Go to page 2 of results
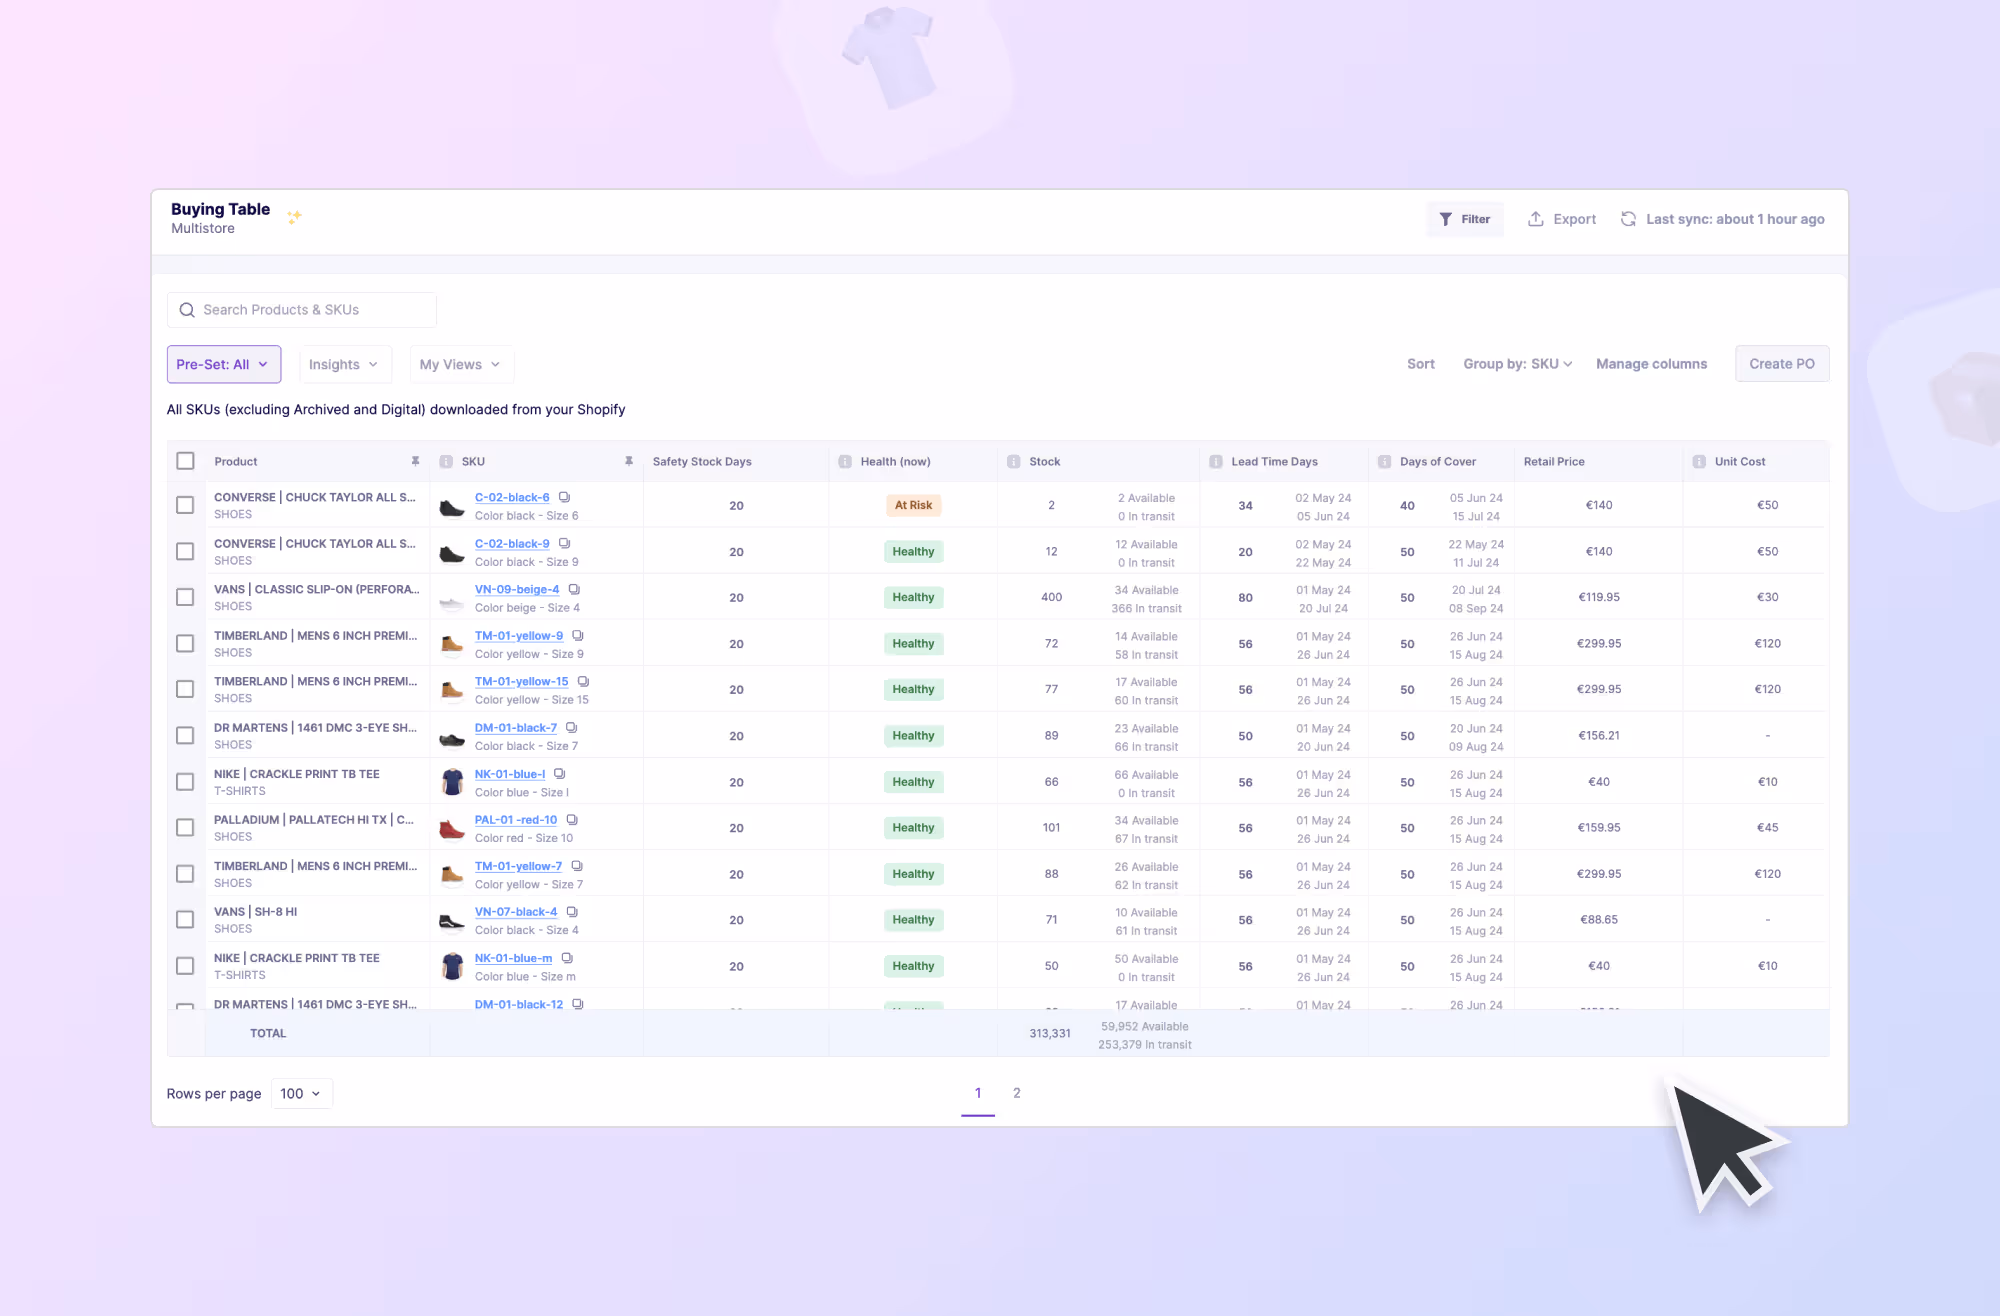The width and height of the screenshot is (2000, 1316). [x=1016, y=1093]
